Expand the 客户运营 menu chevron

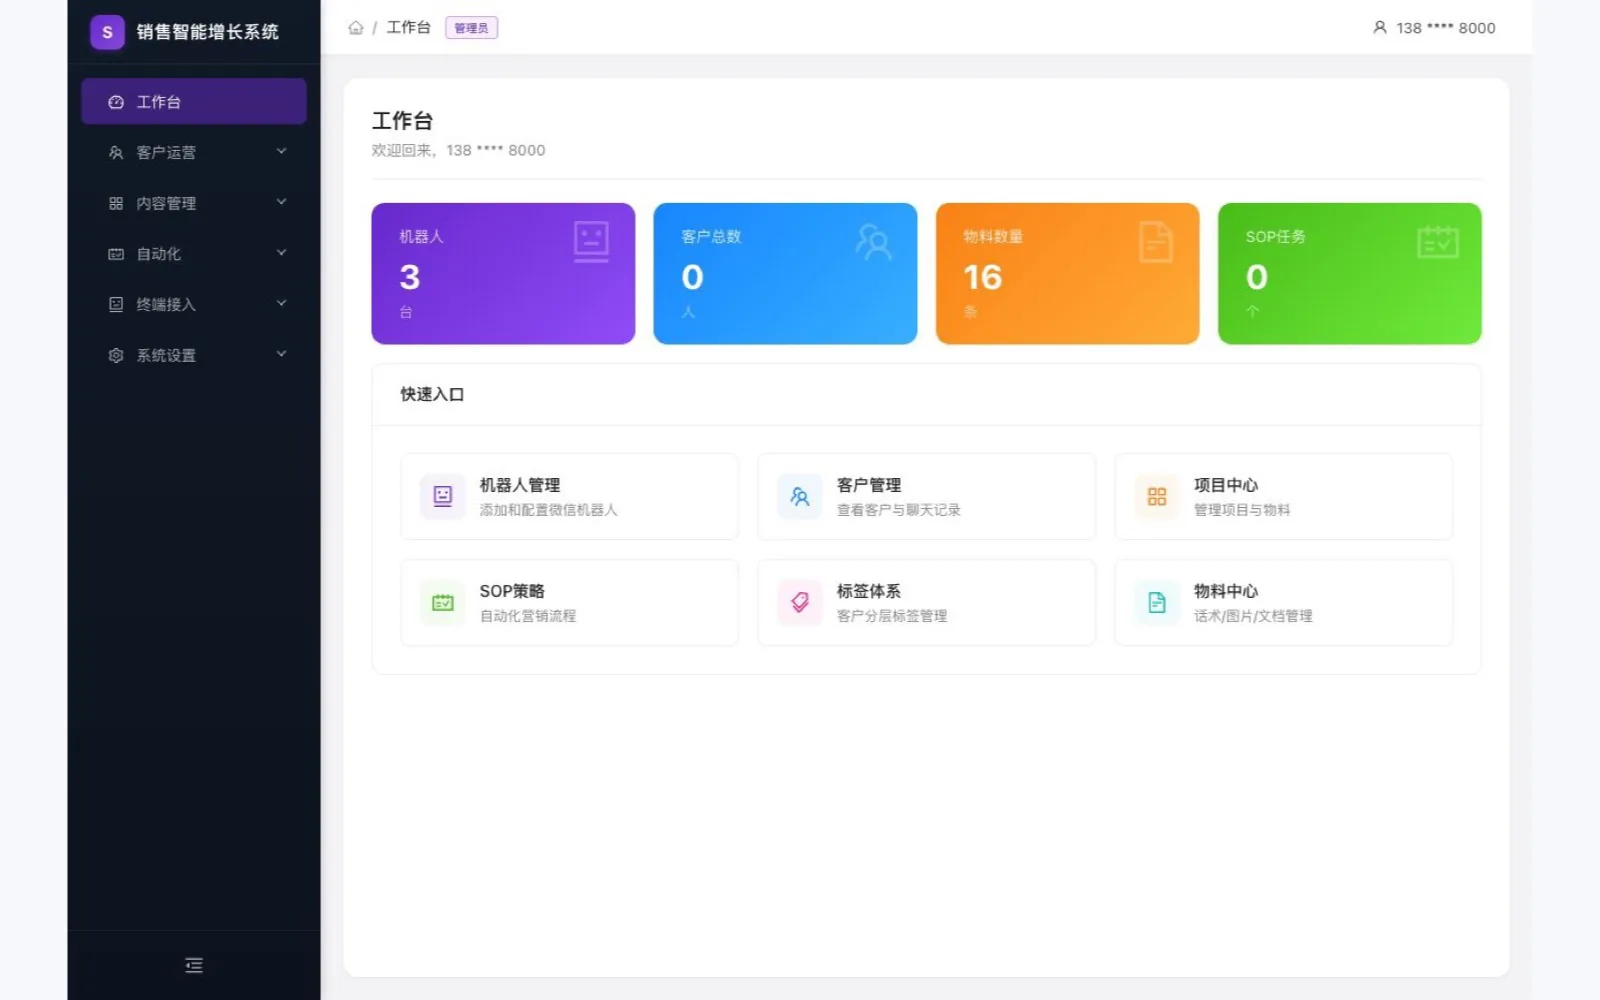(281, 151)
